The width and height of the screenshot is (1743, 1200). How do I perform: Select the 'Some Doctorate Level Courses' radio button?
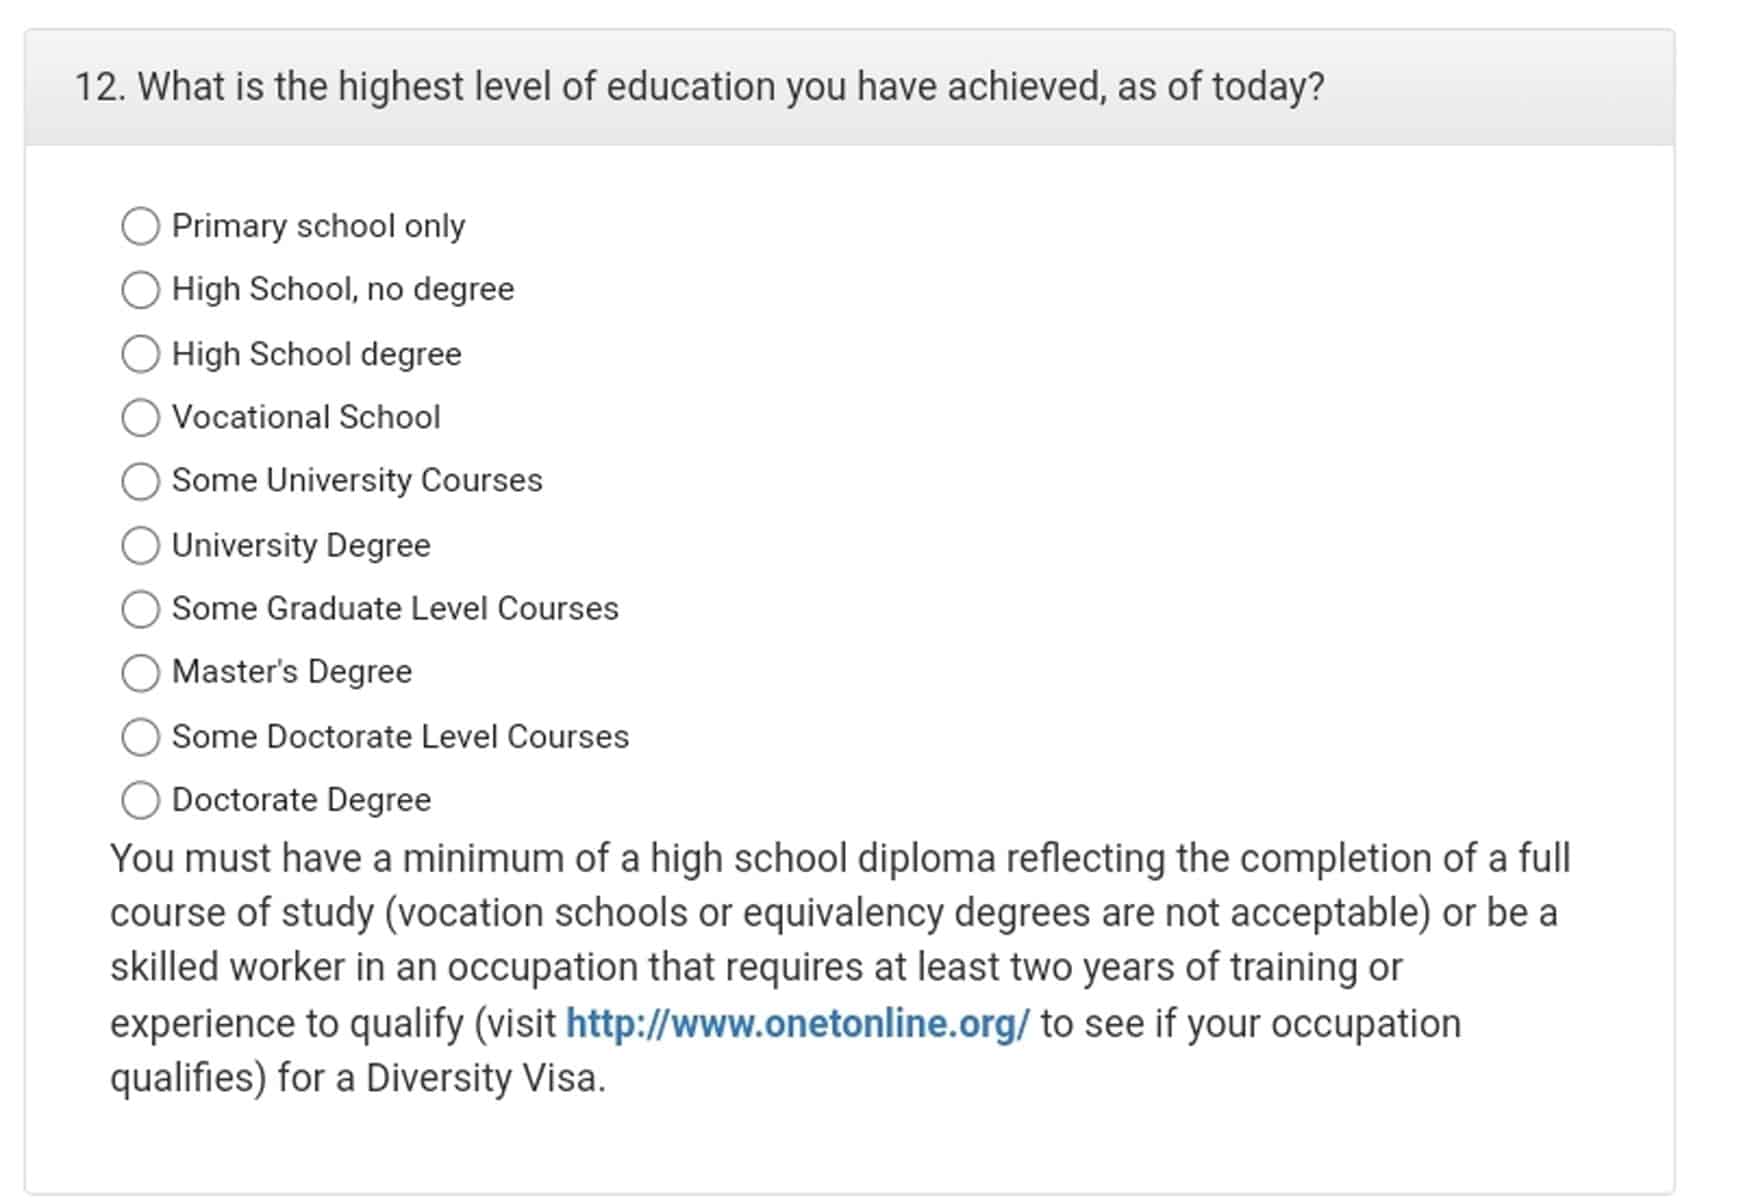pos(140,737)
